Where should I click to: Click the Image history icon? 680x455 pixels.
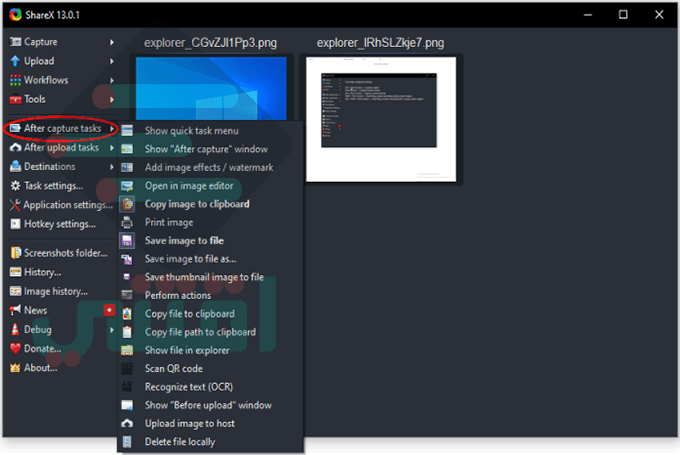tap(15, 291)
